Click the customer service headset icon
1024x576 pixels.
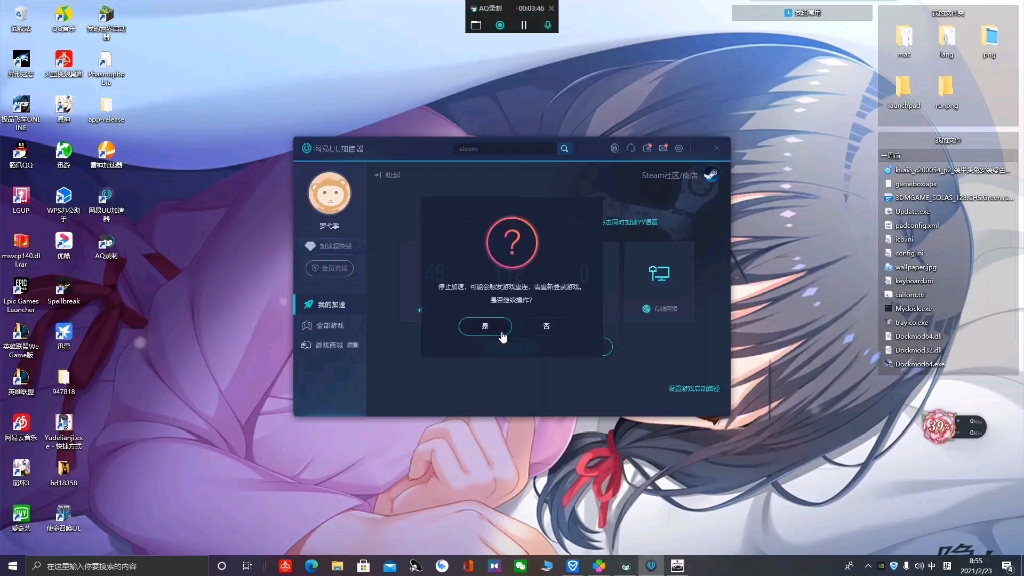631,147
